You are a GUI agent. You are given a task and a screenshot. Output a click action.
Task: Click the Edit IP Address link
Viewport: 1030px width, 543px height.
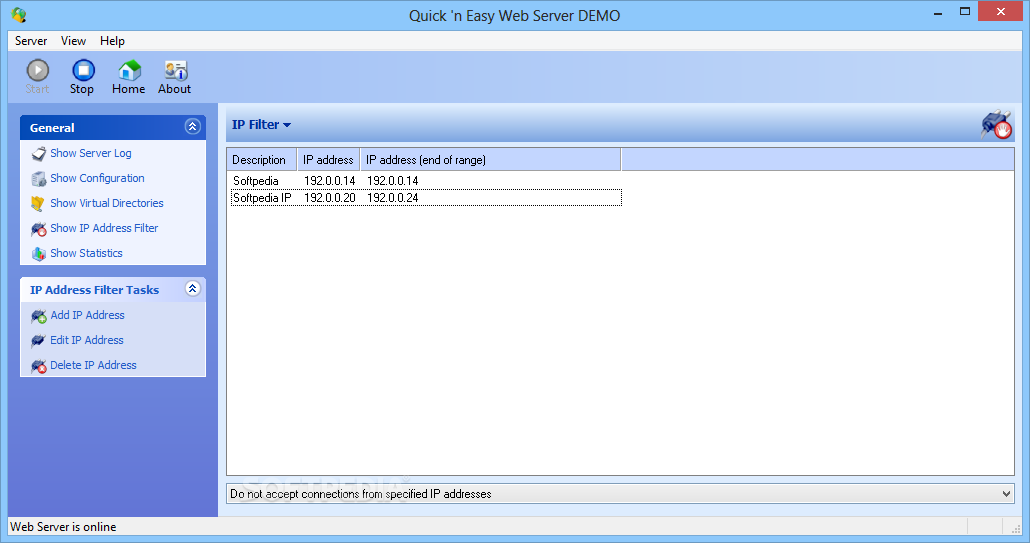[x=87, y=340]
